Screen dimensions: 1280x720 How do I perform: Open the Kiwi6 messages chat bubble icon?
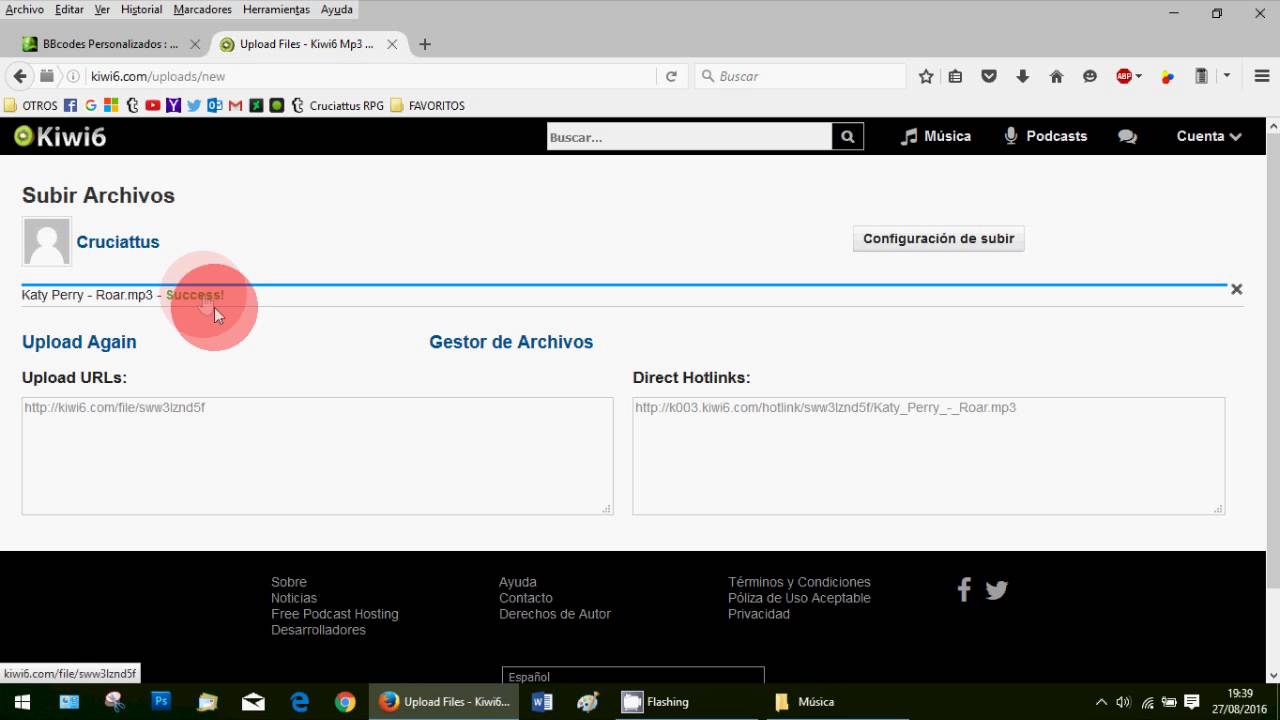[x=1127, y=137]
